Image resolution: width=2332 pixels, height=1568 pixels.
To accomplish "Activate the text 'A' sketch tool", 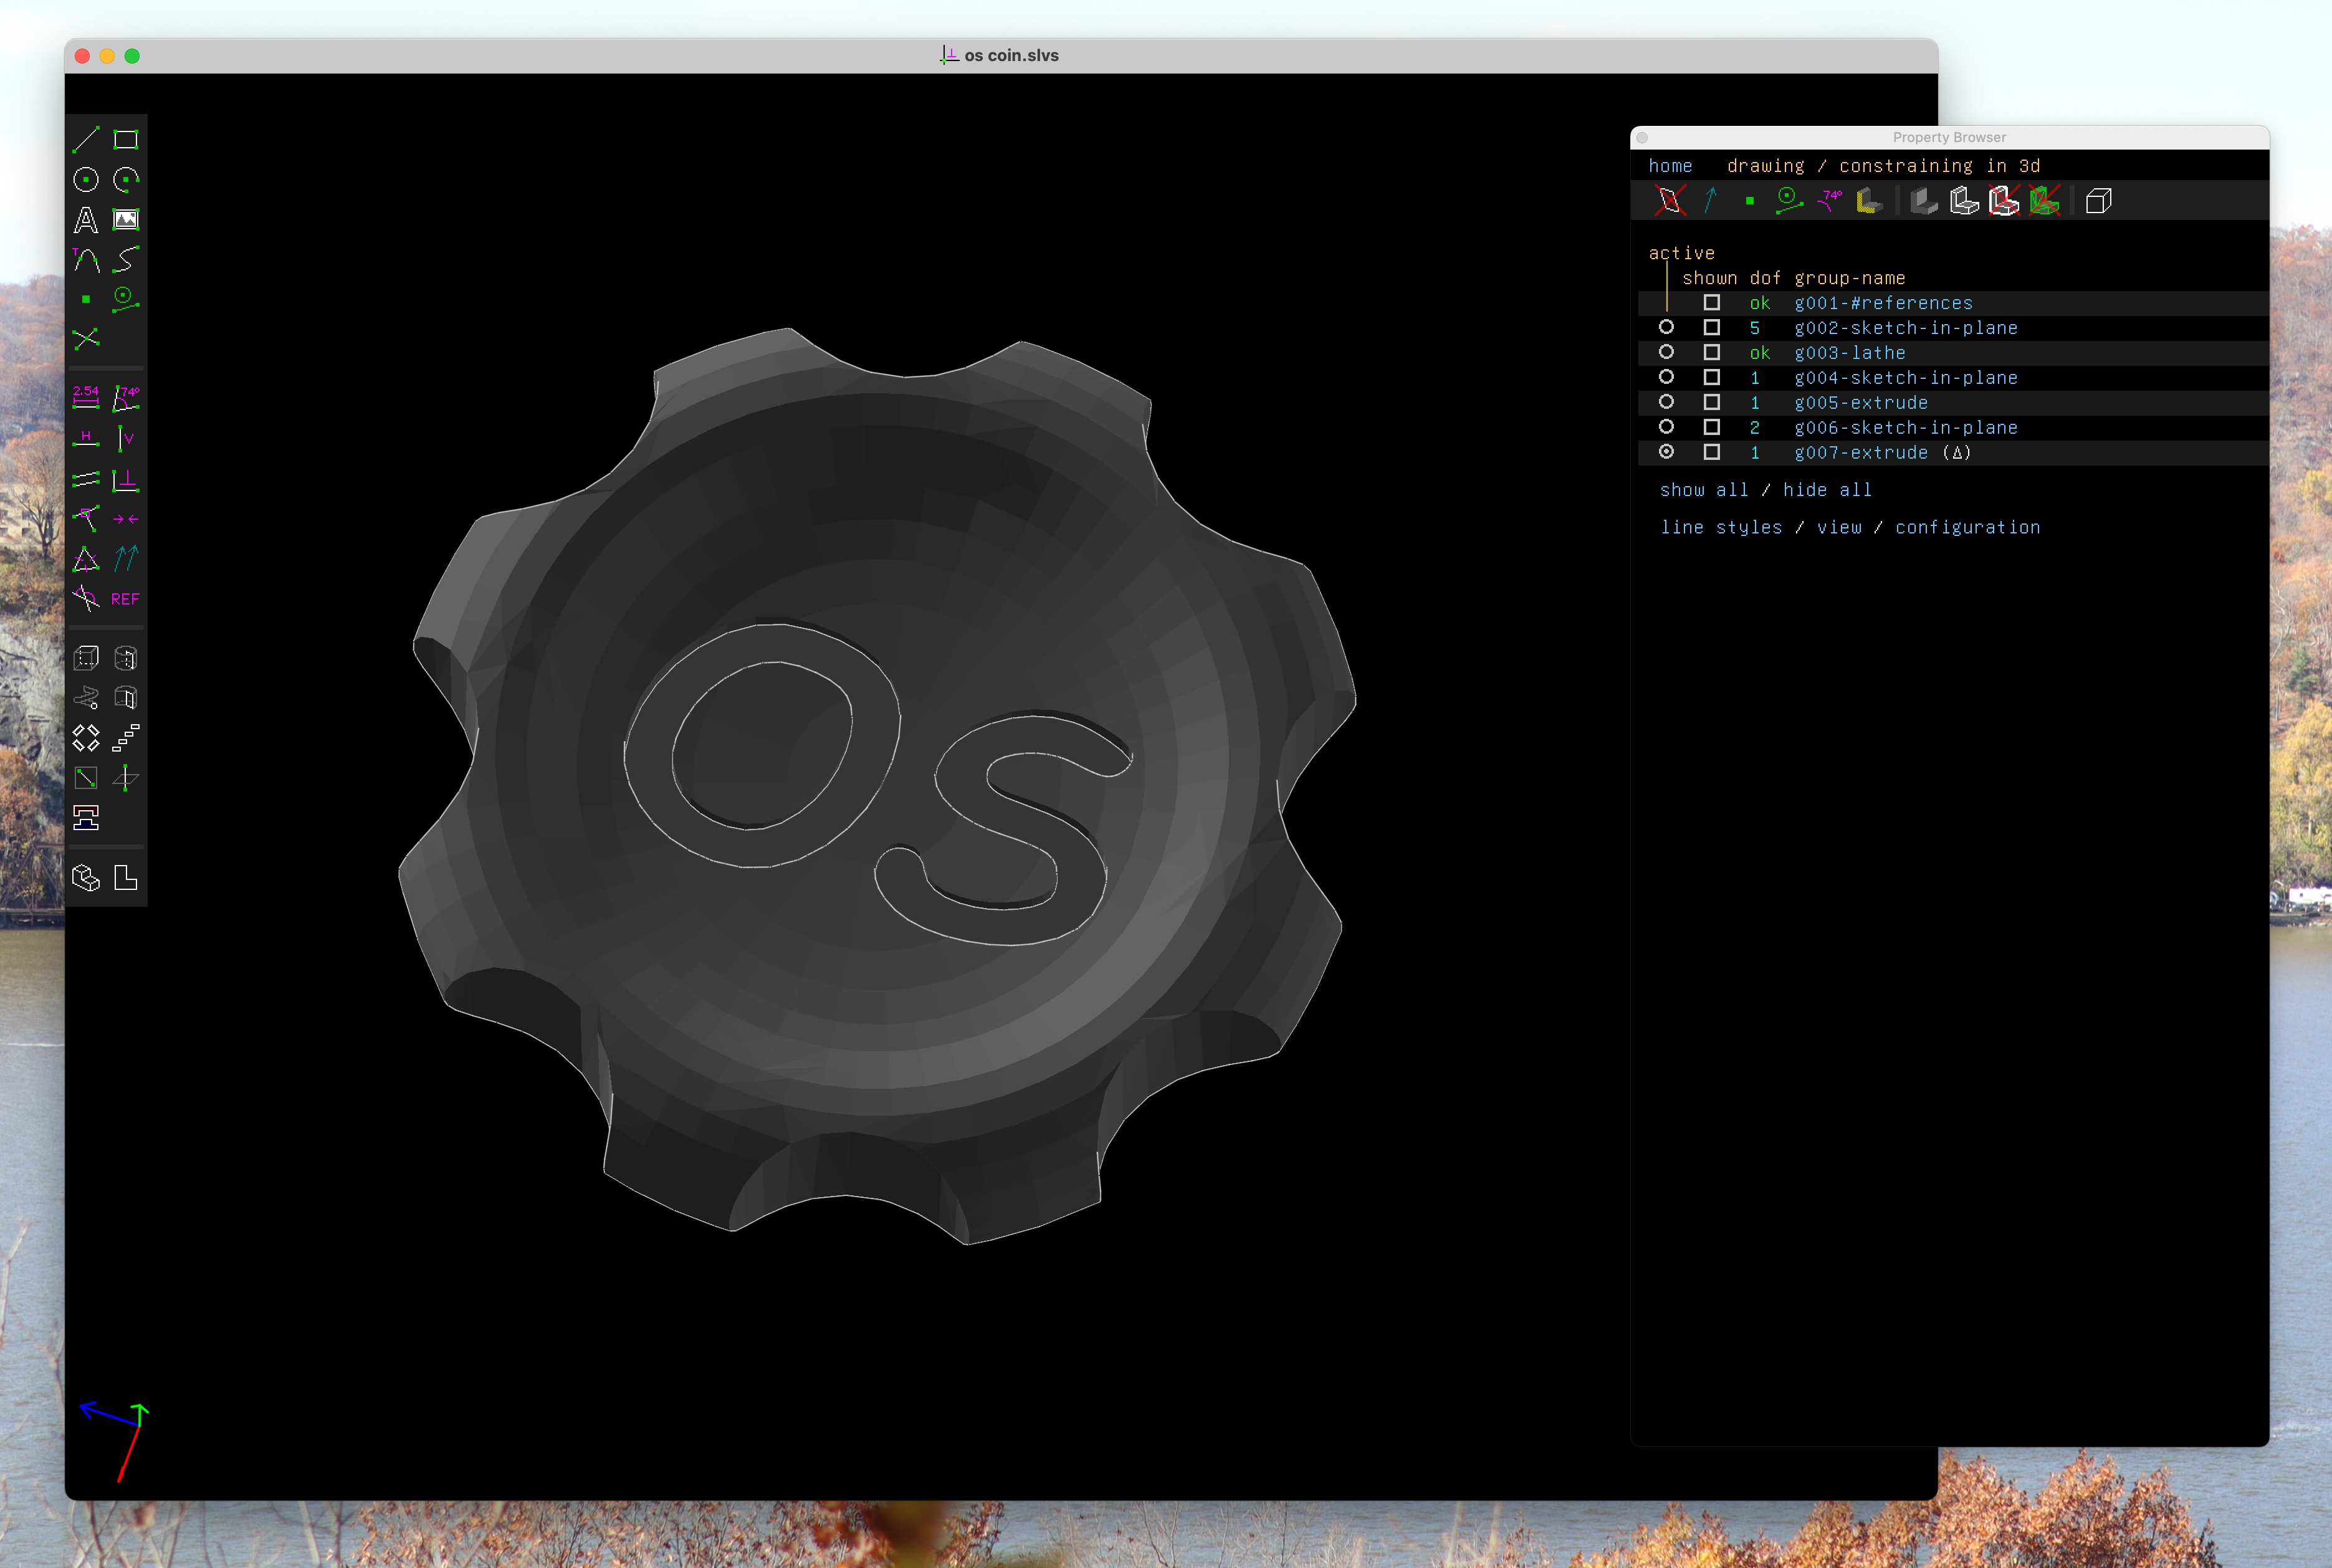I will point(86,220).
